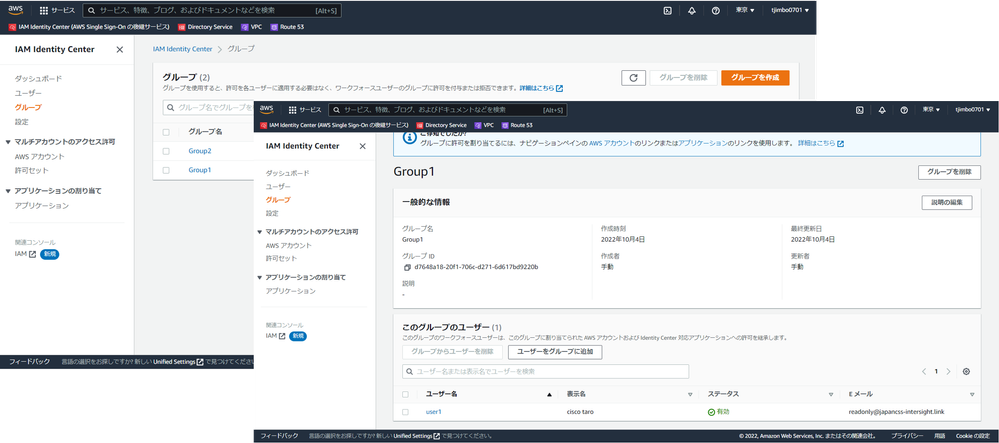Open Permission sets in front window sidebar
This screenshot has width=999, height=443.
[x=281, y=258]
